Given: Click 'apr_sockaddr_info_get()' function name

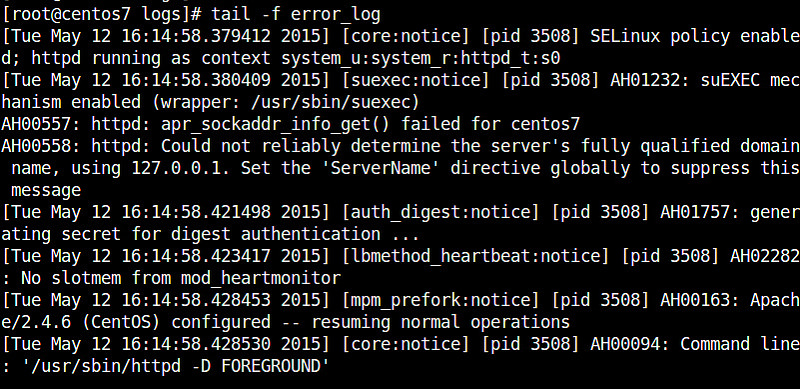Looking at the screenshot, I should pos(275,124).
